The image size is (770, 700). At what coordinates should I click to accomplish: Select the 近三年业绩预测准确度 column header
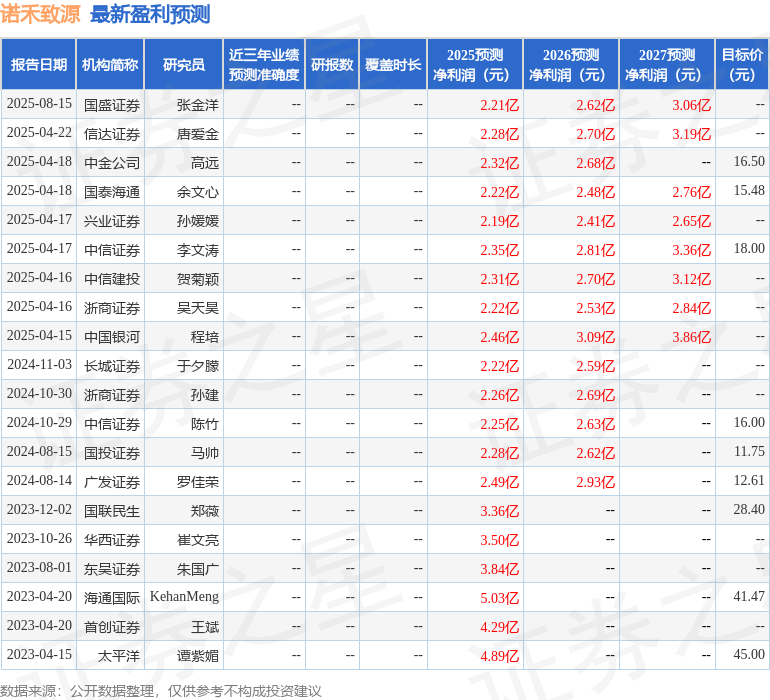pos(264,64)
